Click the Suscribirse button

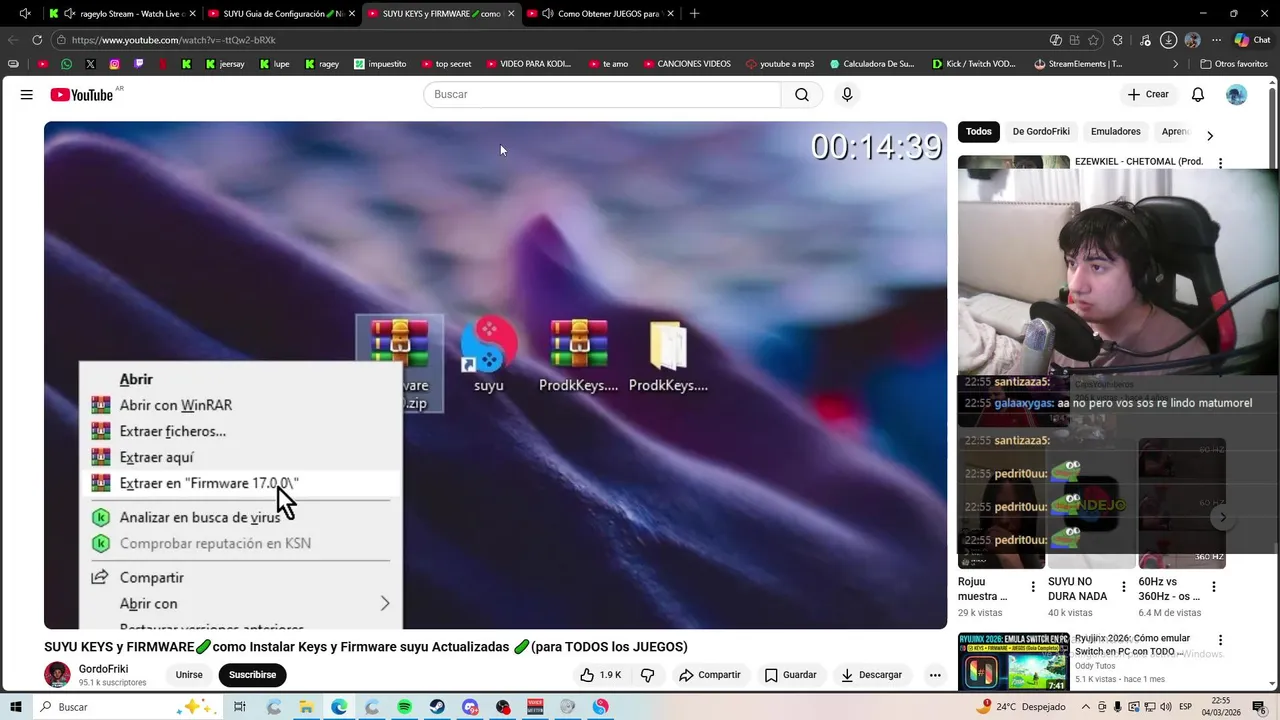pyautogui.click(x=252, y=675)
